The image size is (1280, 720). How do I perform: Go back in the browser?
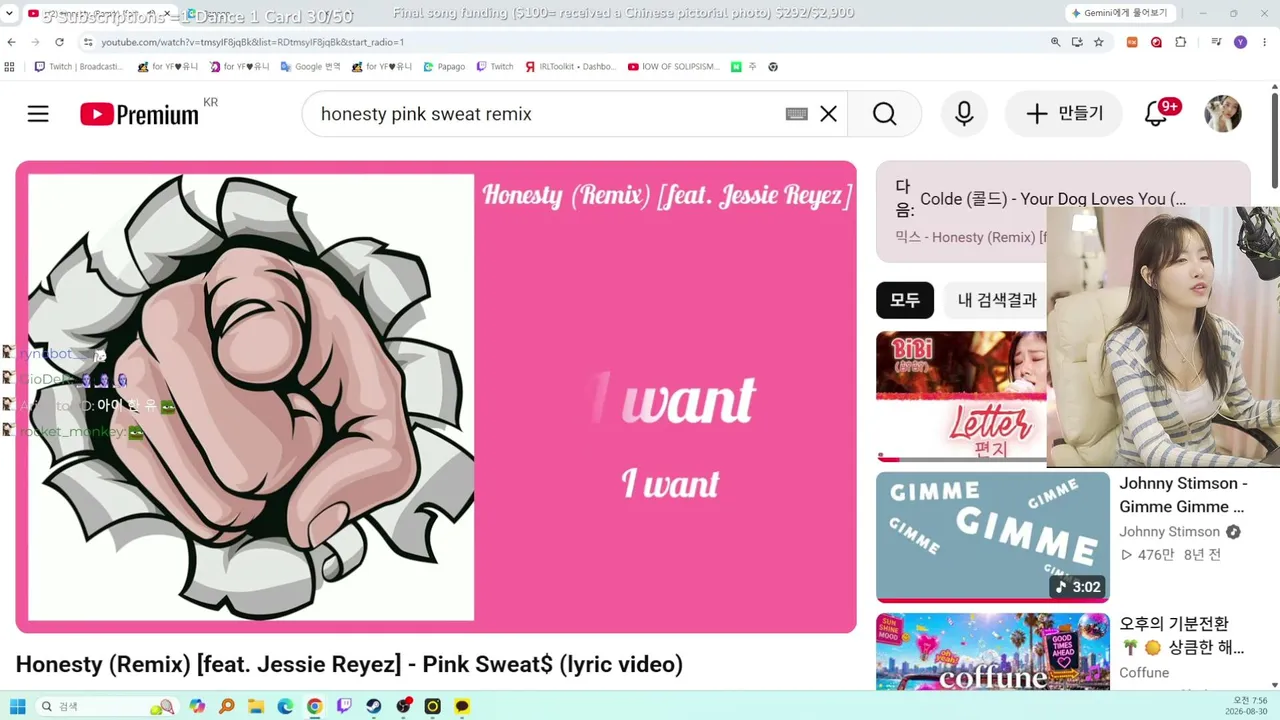[x=12, y=42]
